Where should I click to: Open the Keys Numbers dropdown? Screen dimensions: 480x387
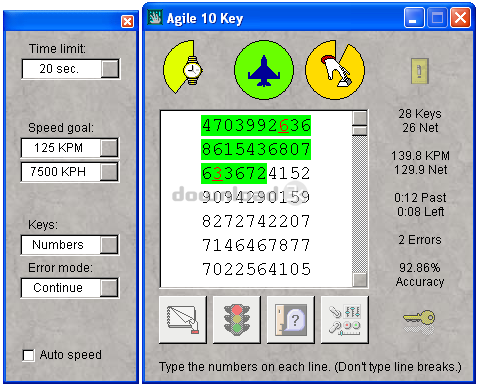109,245
